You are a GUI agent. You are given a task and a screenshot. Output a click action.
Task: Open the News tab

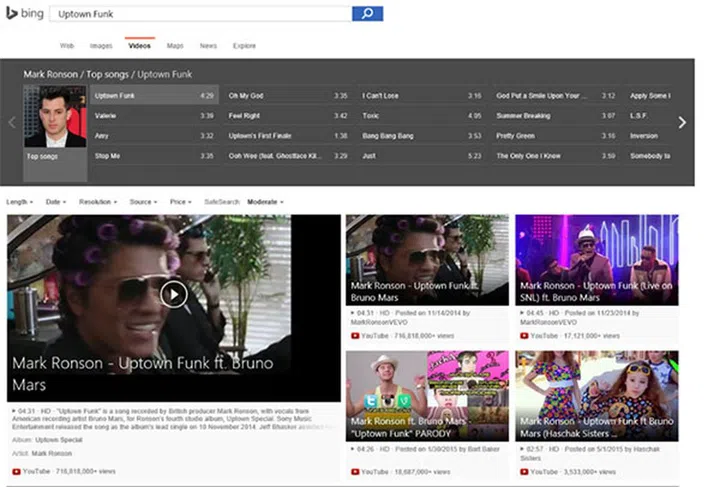208,45
